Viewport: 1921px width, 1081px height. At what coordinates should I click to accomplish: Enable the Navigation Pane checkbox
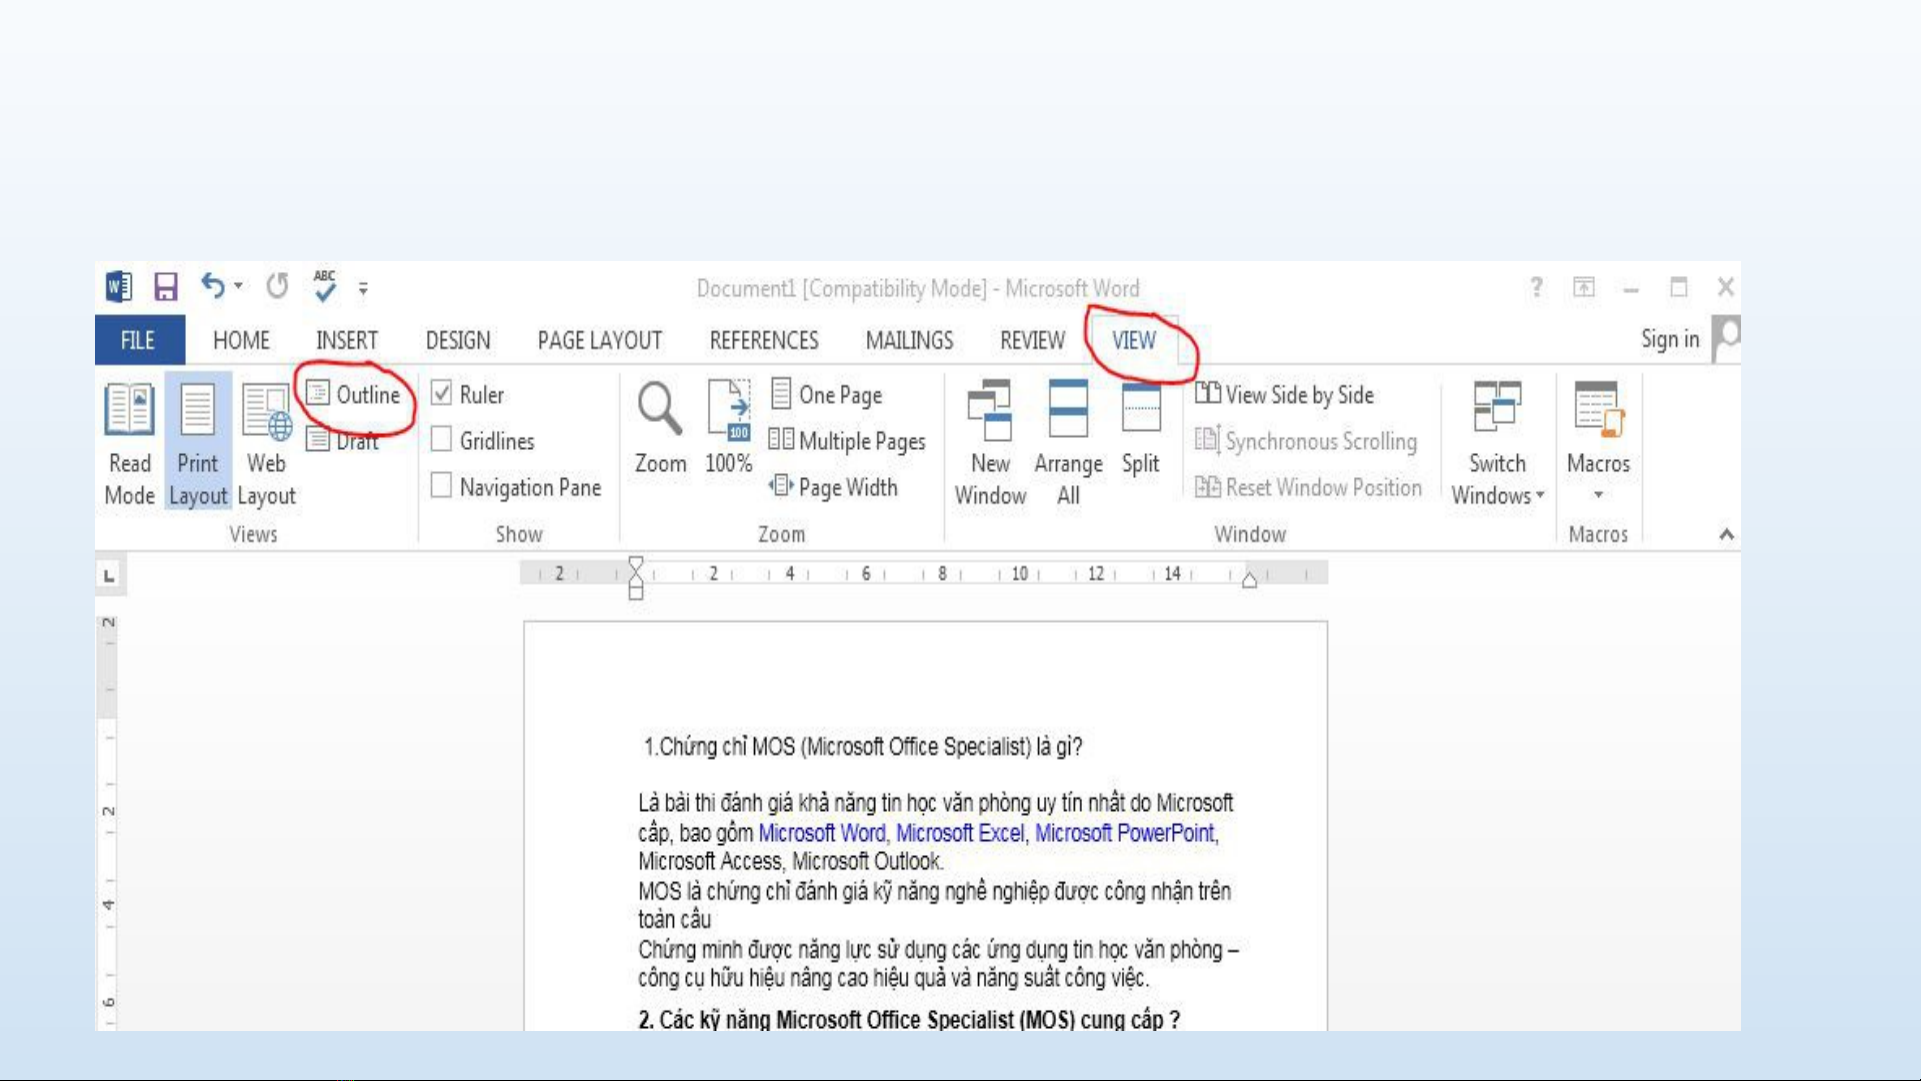tap(441, 486)
